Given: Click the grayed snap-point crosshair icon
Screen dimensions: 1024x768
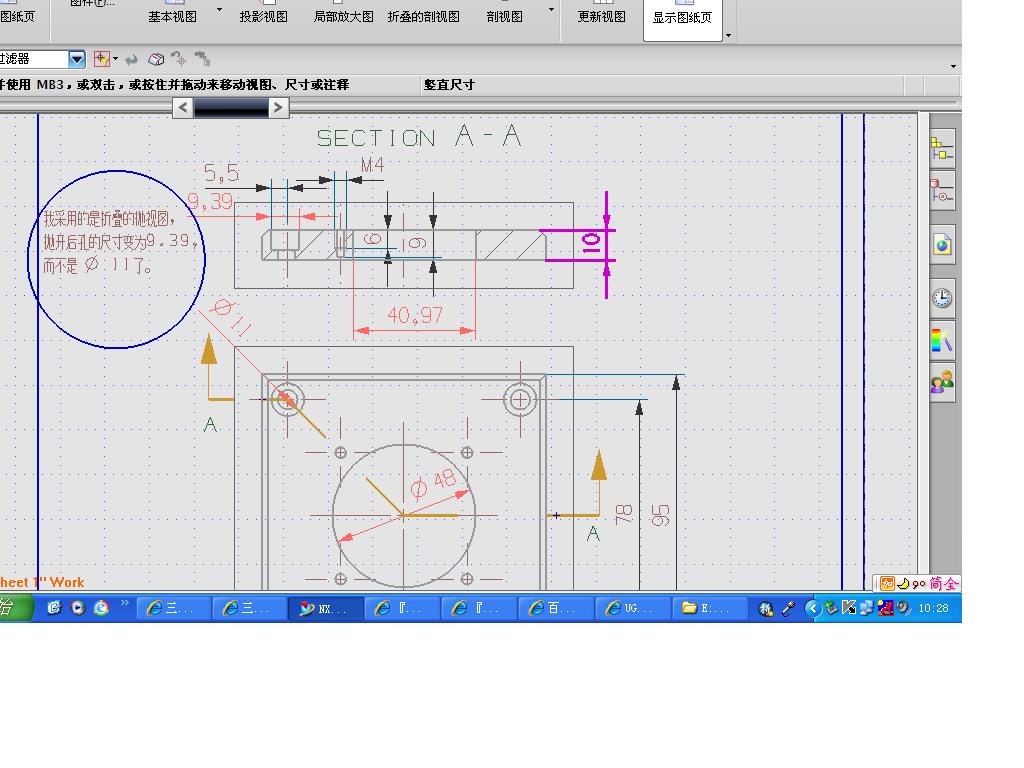Looking at the screenshot, I should coord(178,59).
